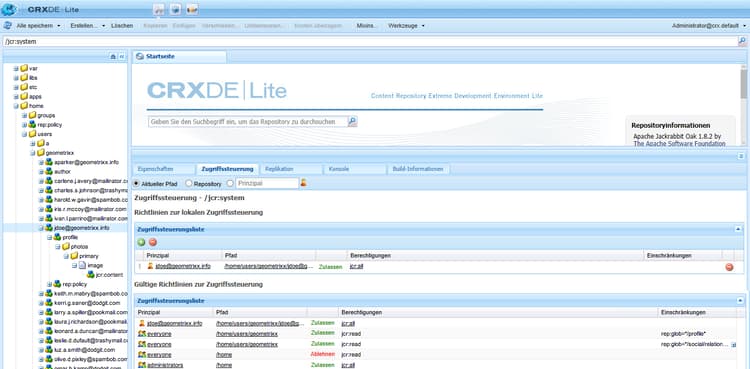Click the home page vertical scrollbar
The image size is (750, 369).
pyautogui.click(x=744, y=104)
